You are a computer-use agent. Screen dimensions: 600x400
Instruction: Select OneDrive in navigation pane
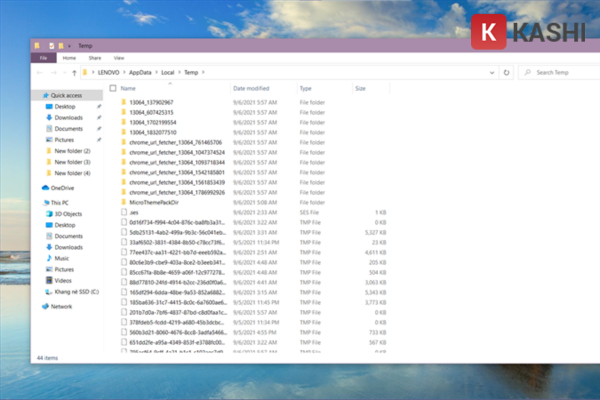coord(62,188)
